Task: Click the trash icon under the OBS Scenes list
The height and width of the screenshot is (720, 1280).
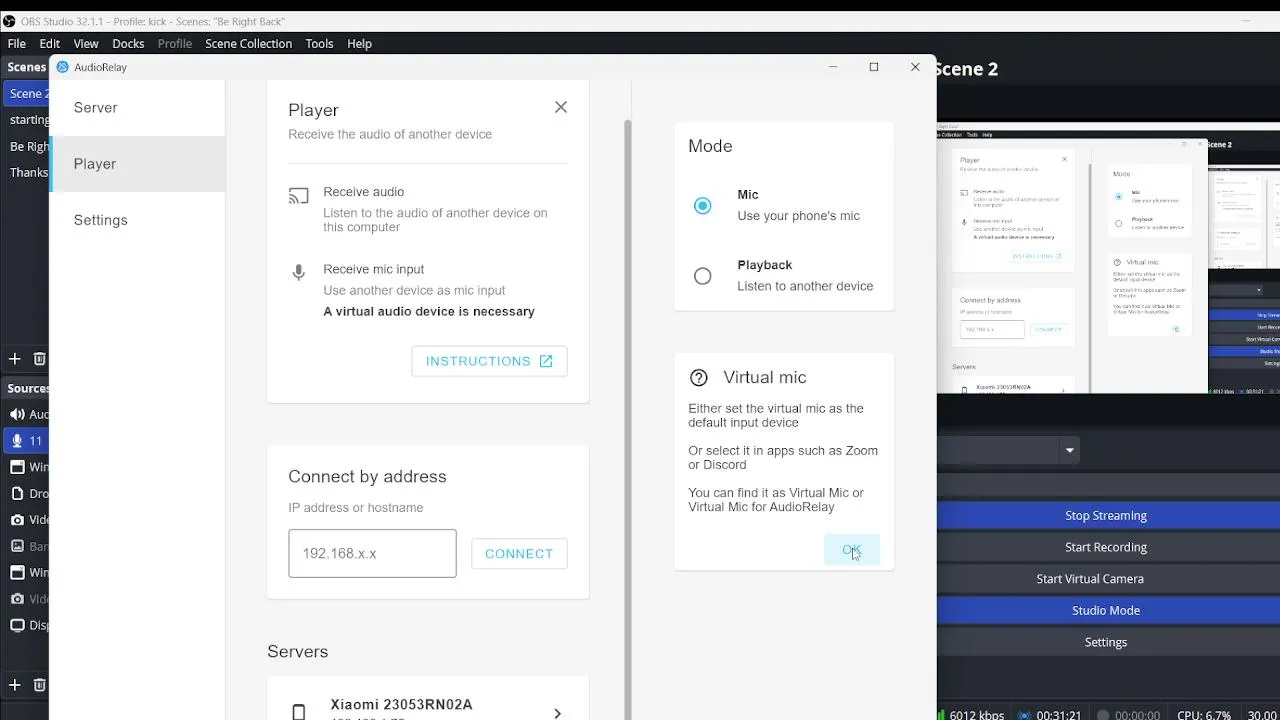Action: coord(40,358)
